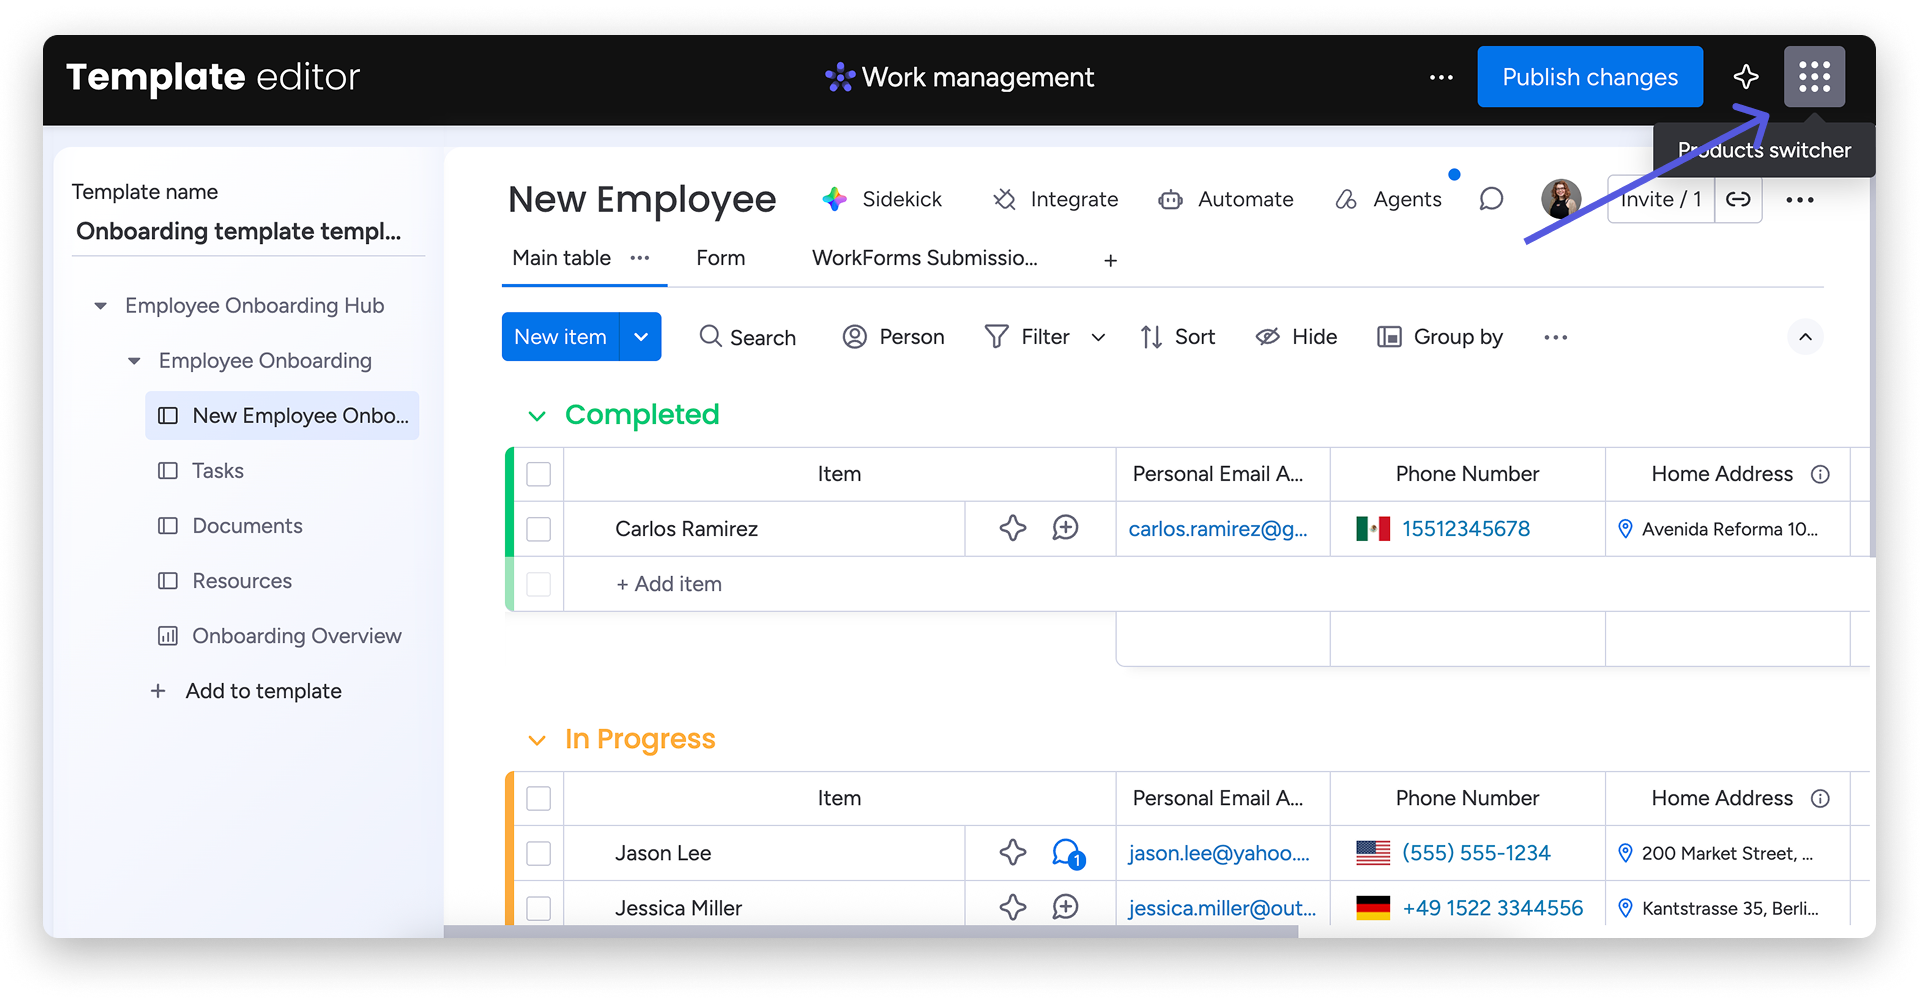Screen dimensions: 1920x1003
Task: Collapse the Completed group
Action: pos(537,416)
